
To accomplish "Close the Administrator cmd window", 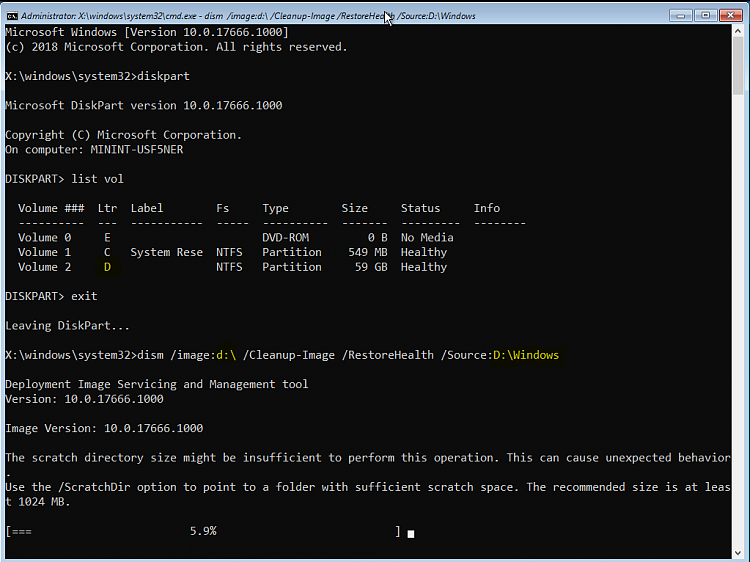I will 729,15.
